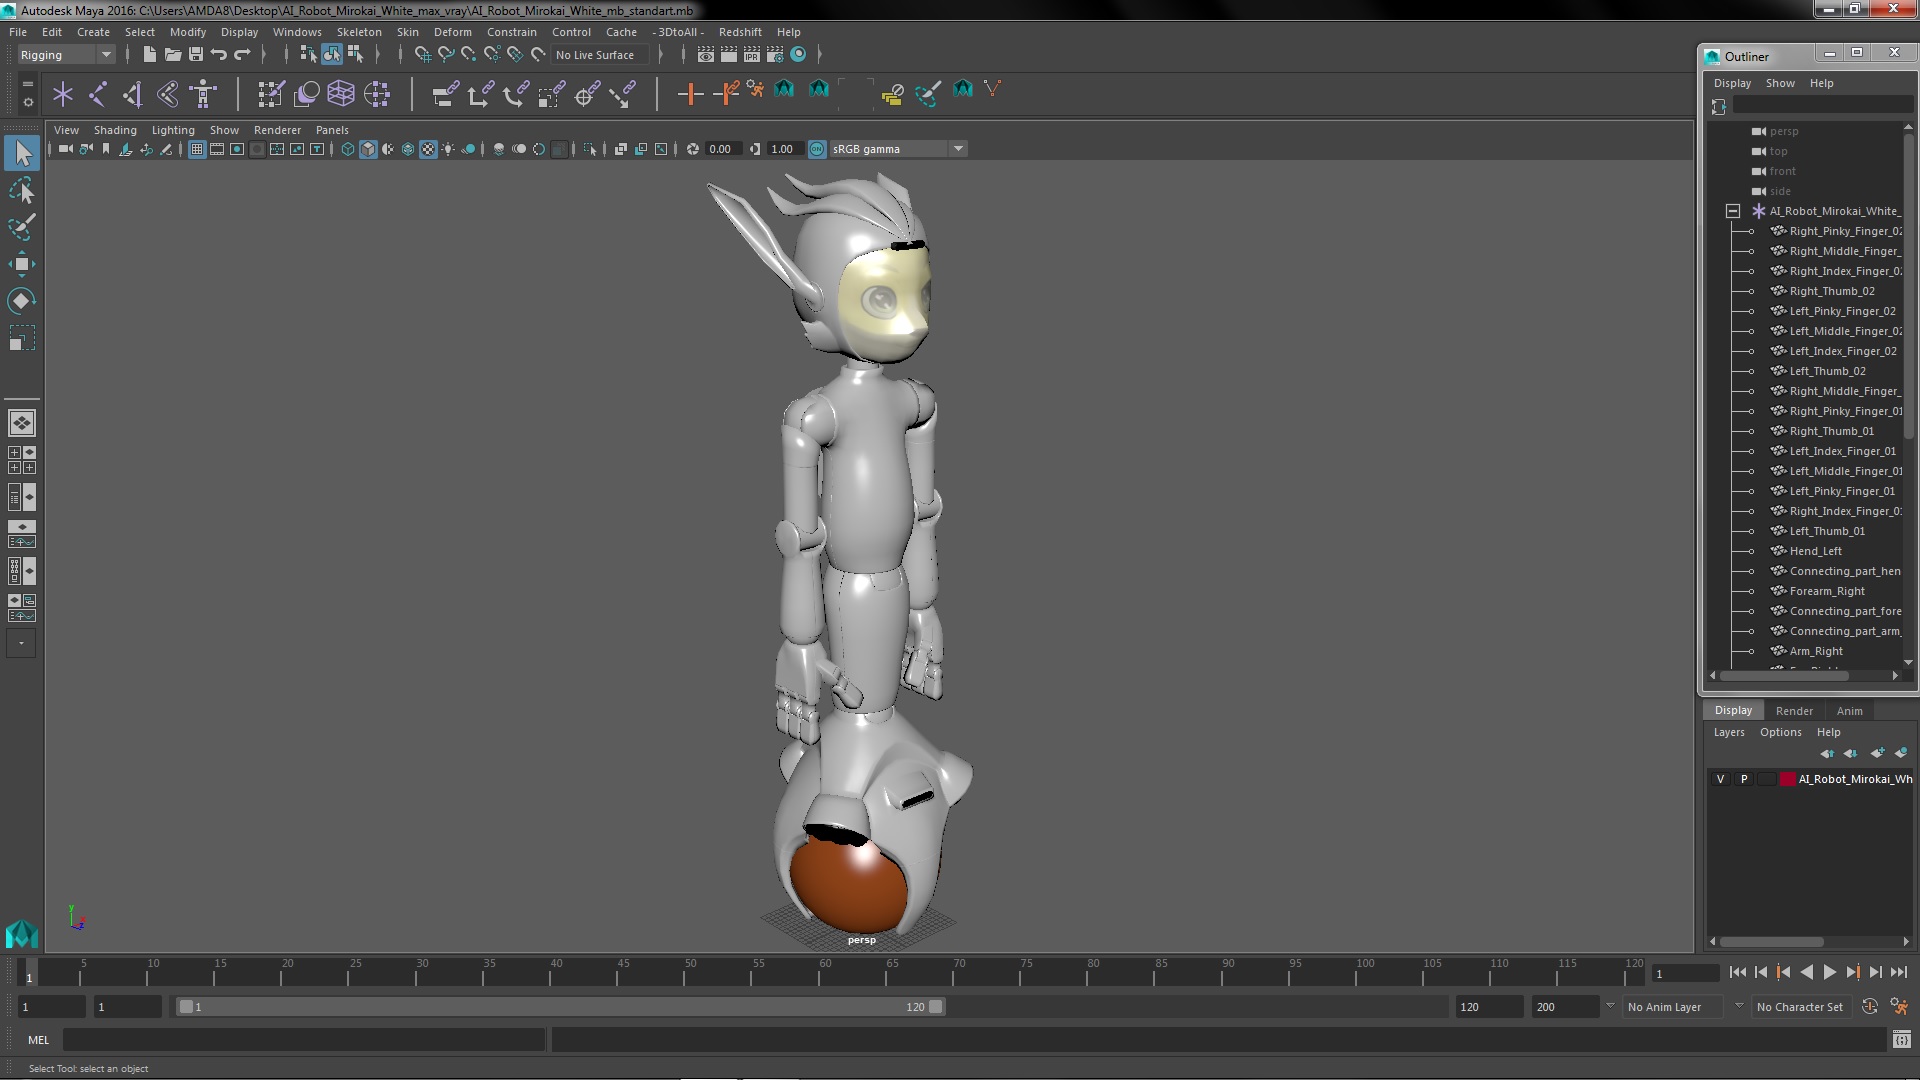Click the Layers menu in layer editor
Screen dimensions: 1920x1080
click(x=1729, y=732)
